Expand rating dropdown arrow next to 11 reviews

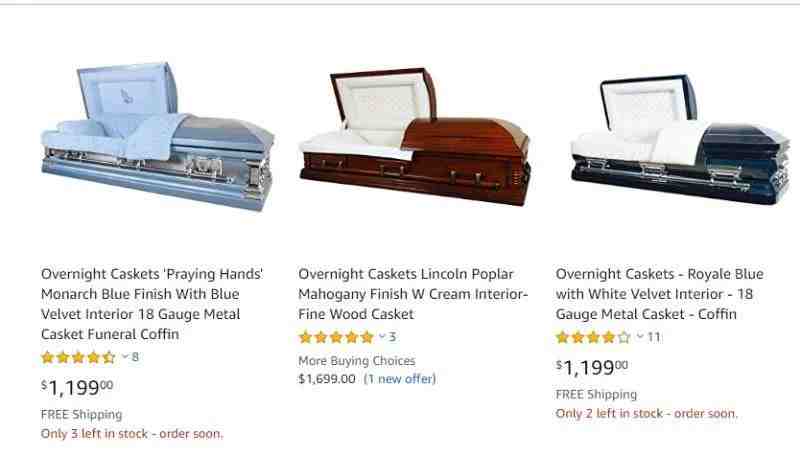point(640,336)
